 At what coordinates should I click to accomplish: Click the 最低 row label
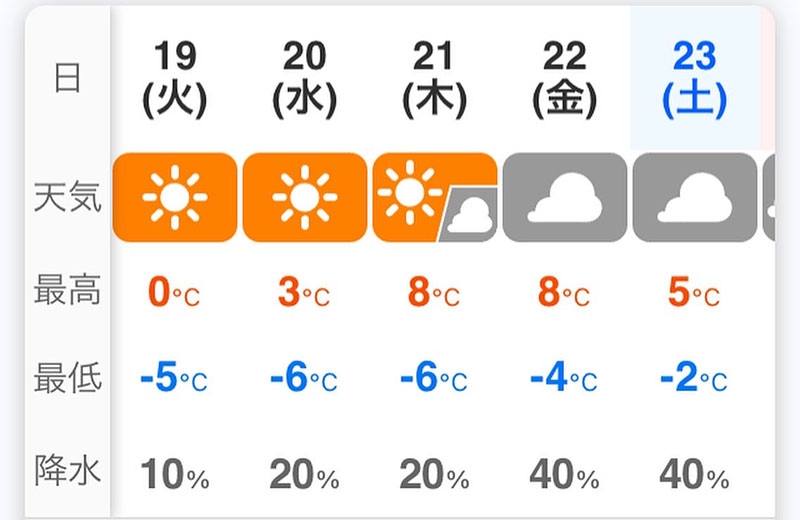[67, 379]
